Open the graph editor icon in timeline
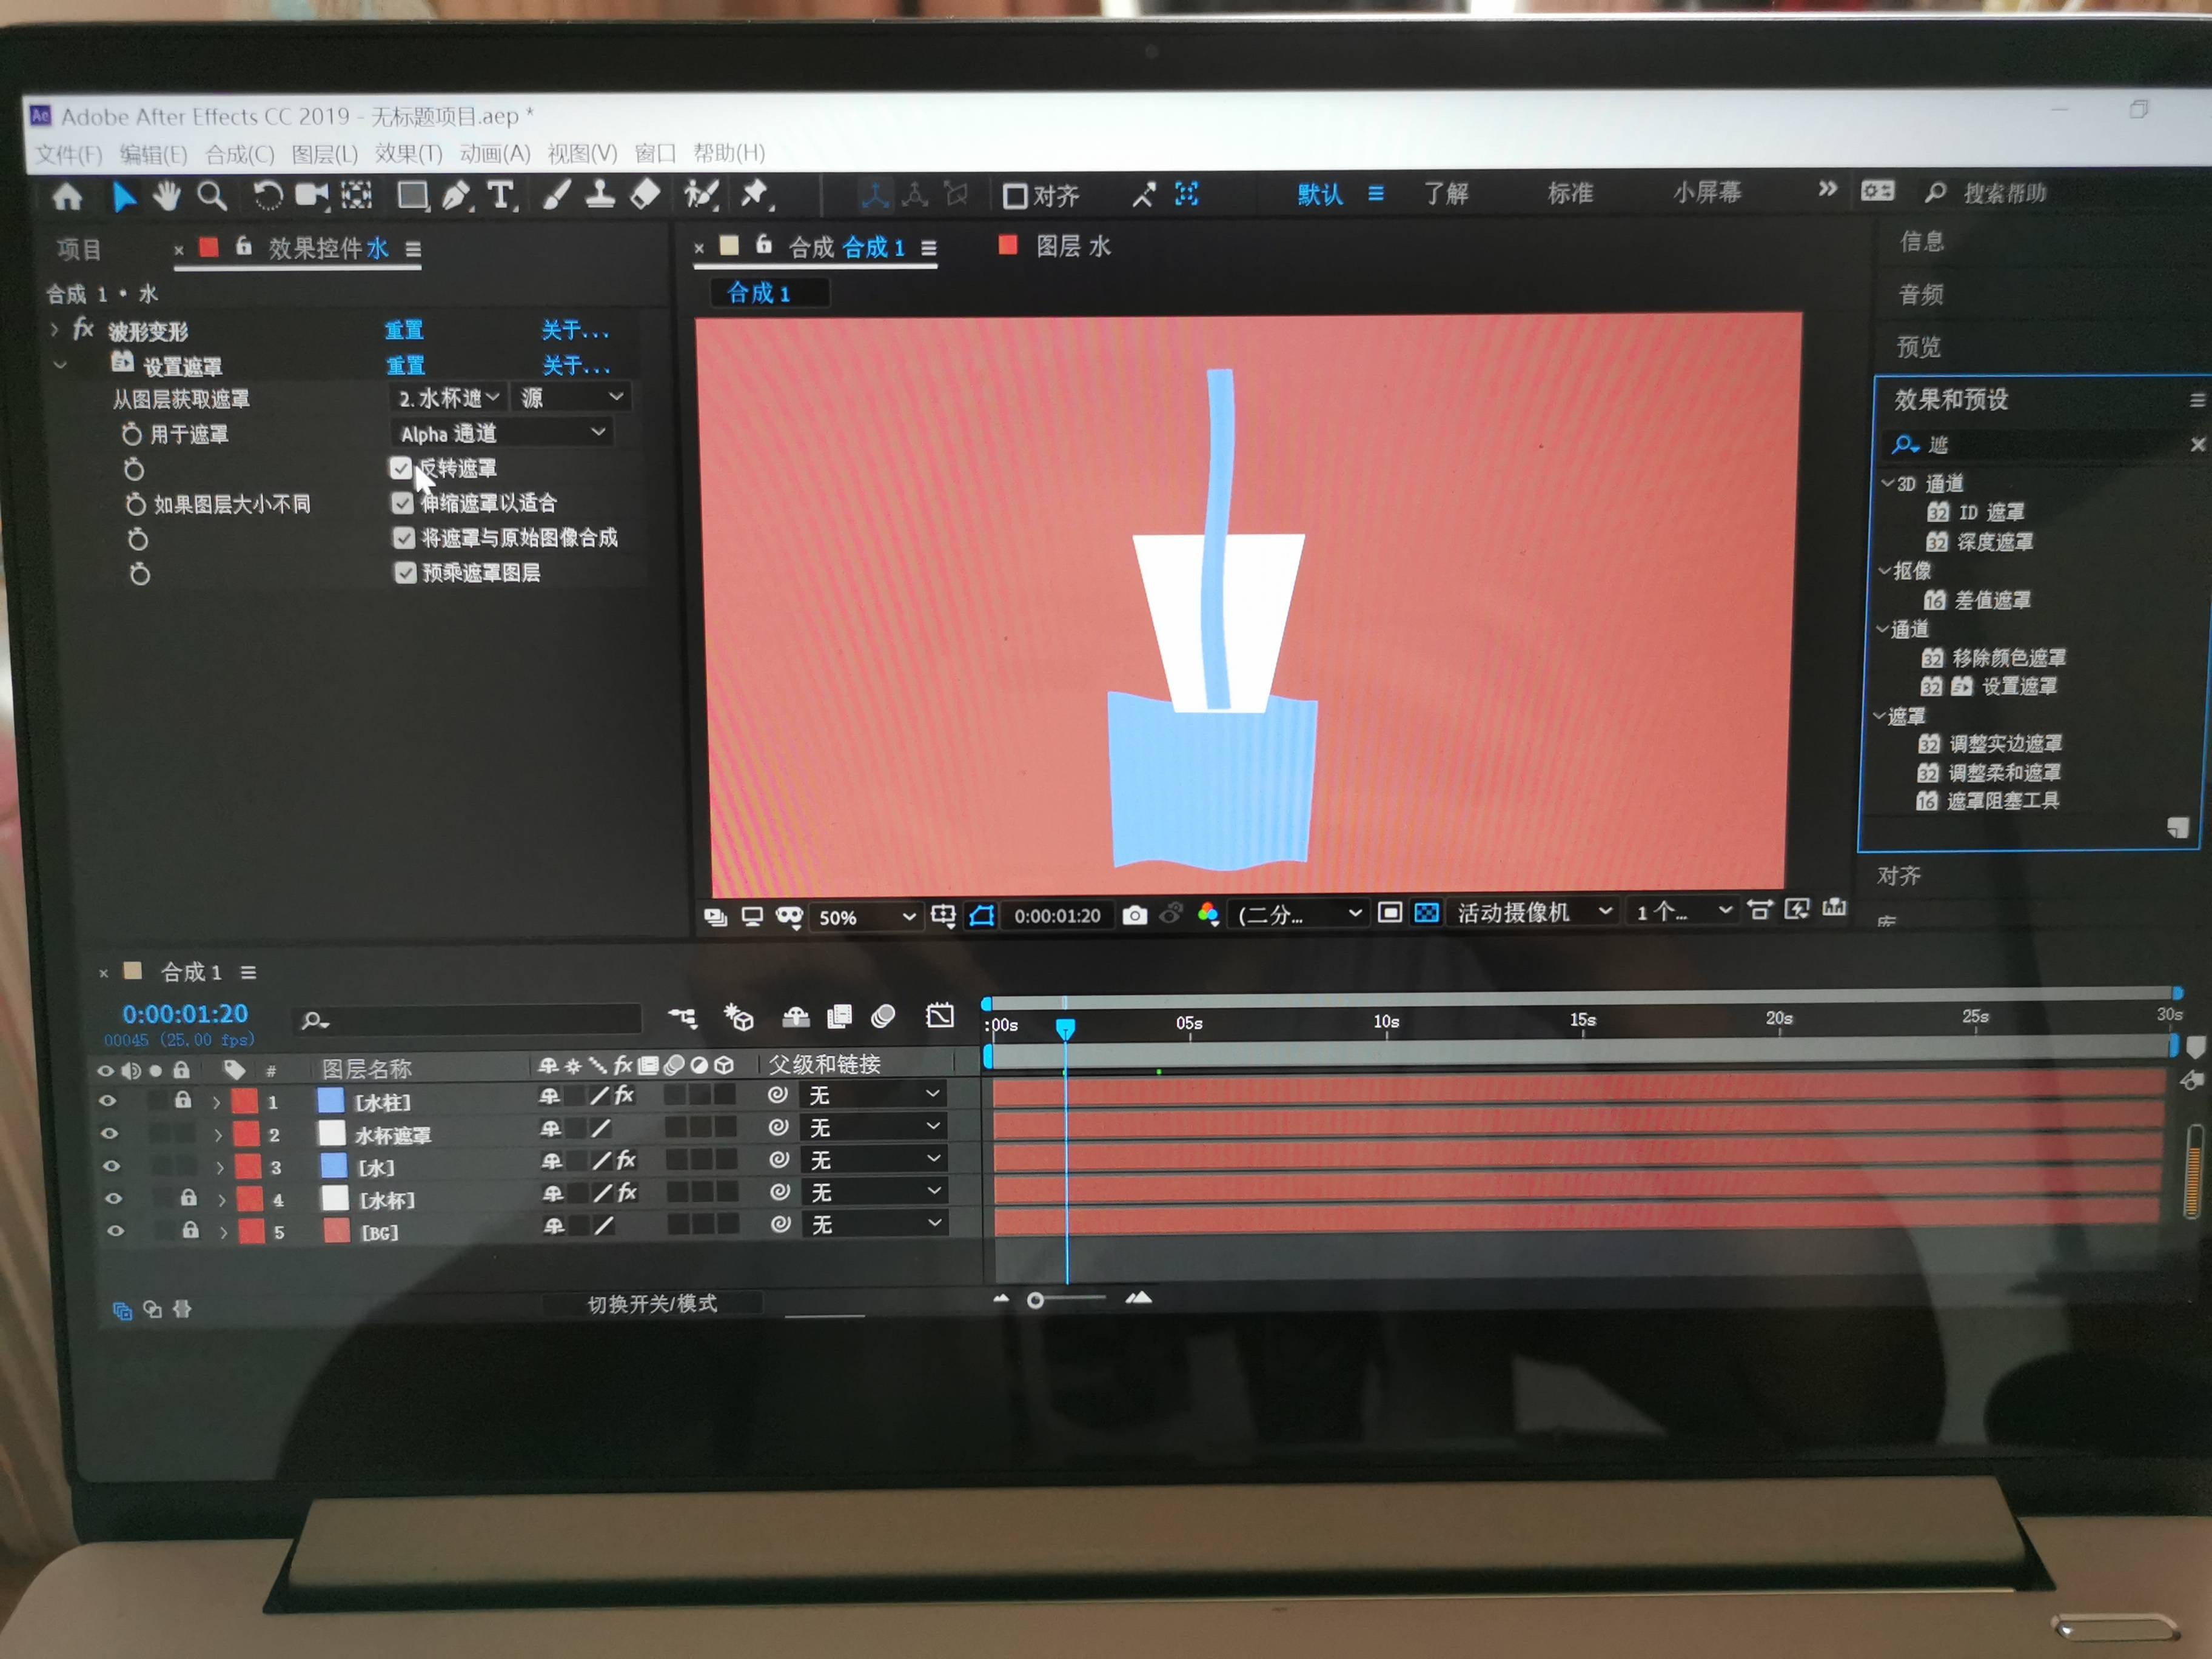The height and width of the screenshot is (1659, 2212). tap(939, 1016)
